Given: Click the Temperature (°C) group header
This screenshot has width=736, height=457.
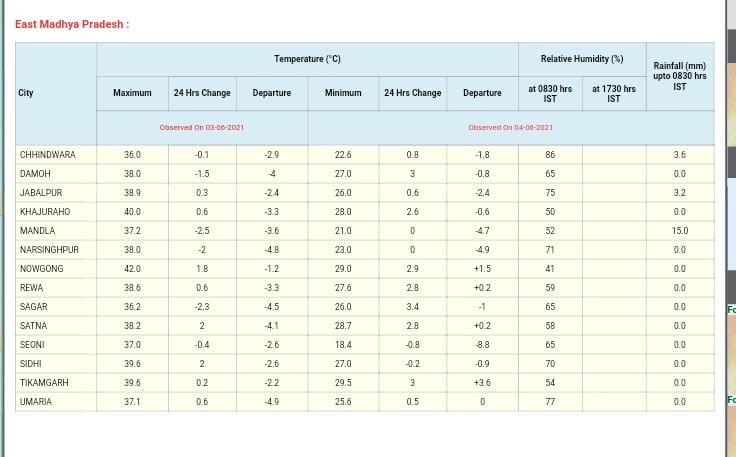Looking at the screenshot, I should click(307, 59).
